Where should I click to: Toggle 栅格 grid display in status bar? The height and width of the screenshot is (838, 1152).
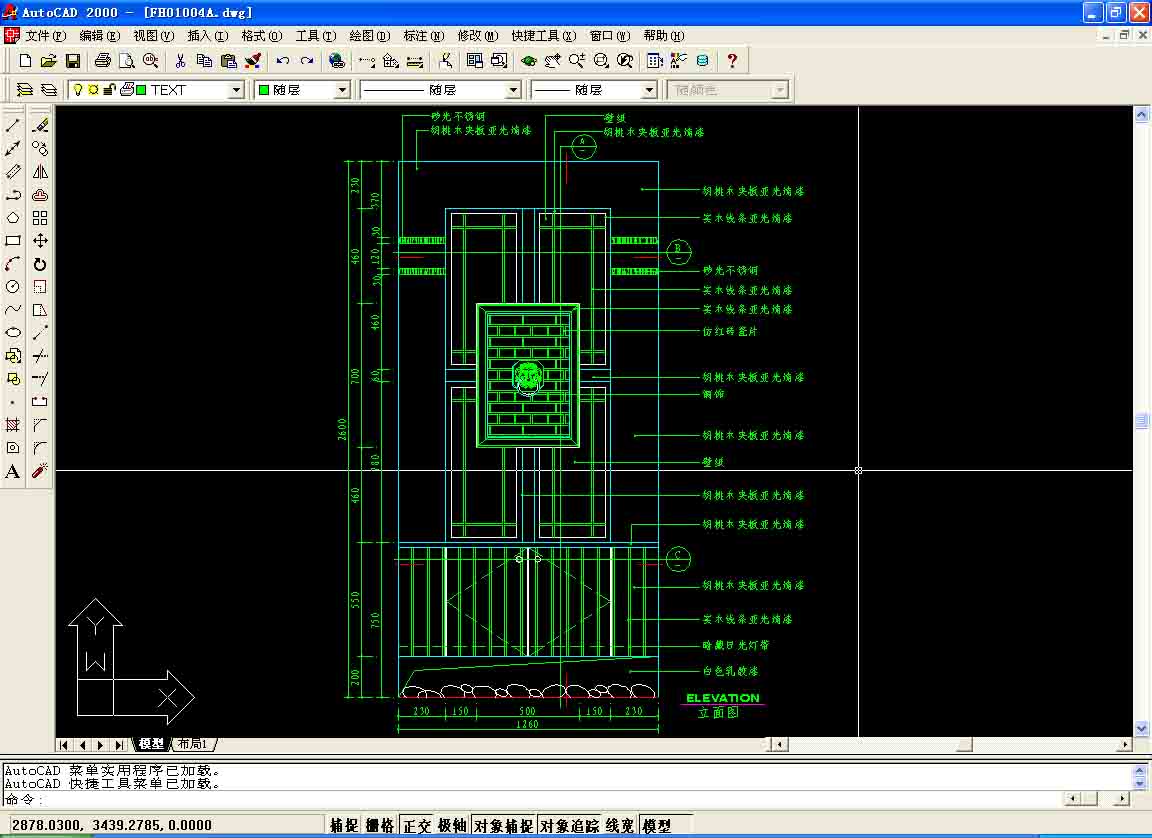coord(380,826)
